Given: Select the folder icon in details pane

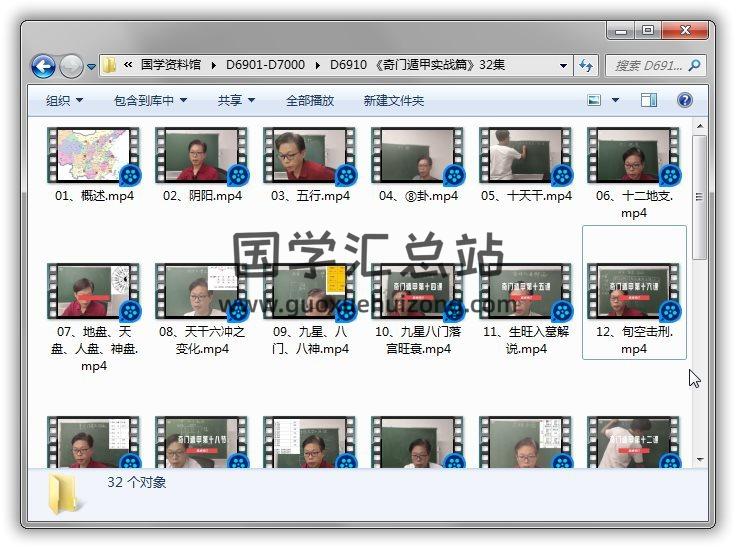Looking at the screenshot, I should coord(64,491).
